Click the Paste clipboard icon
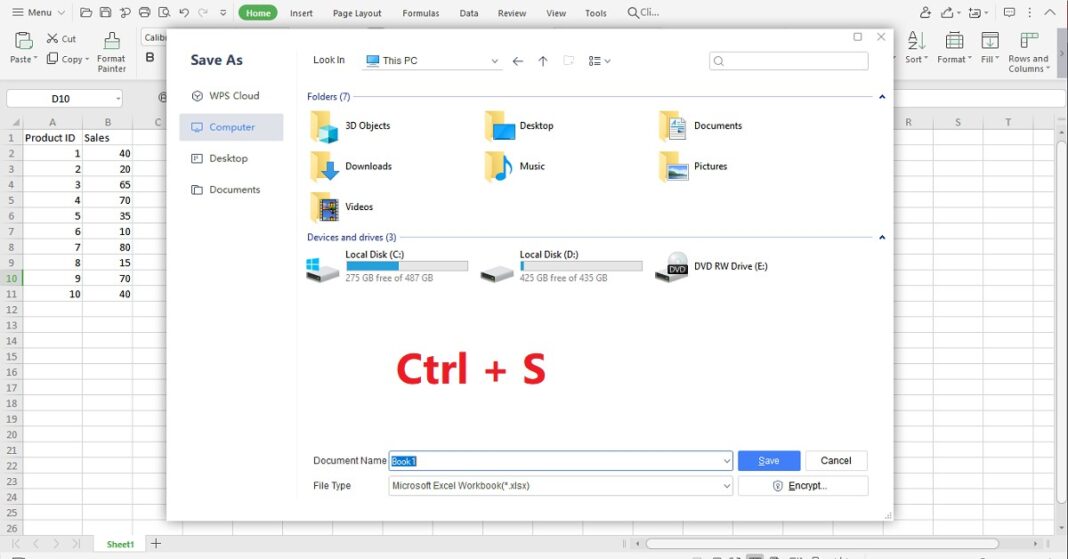This screenshot has width=1068, height=559. (x=24, y=41)
